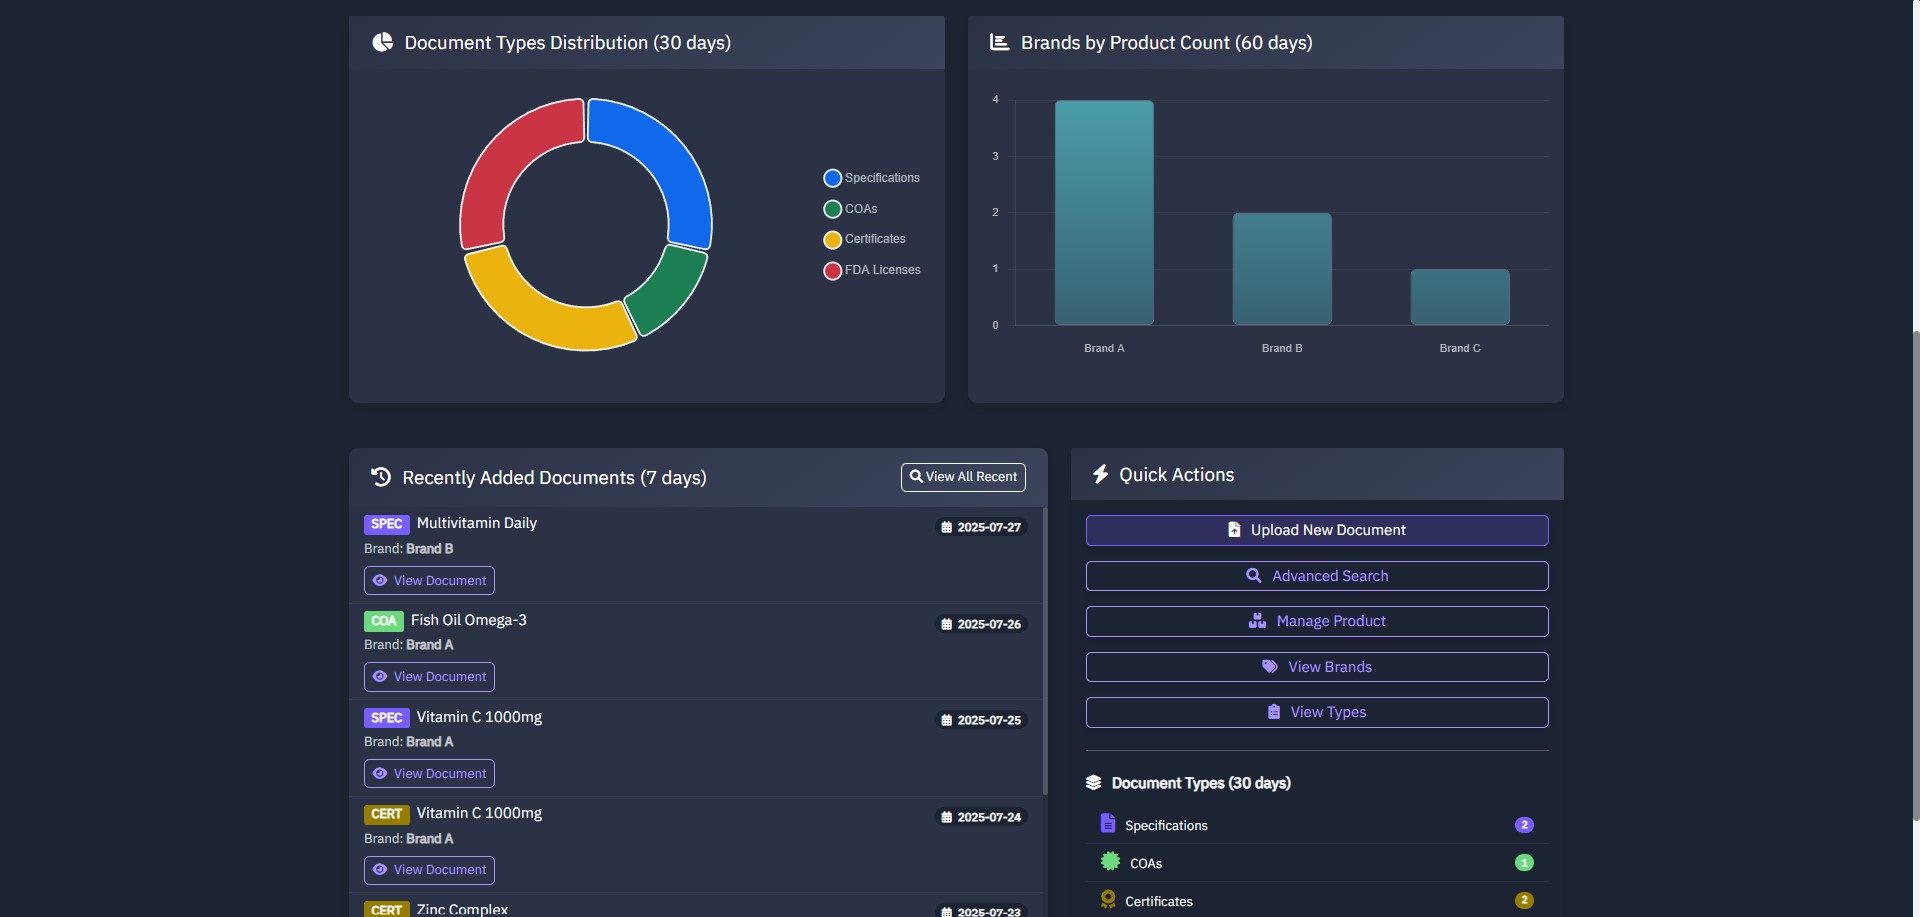The image size is (1920, 917).
Task: Click the history icon beside Recently Added Documents
Action: point(381,477)
